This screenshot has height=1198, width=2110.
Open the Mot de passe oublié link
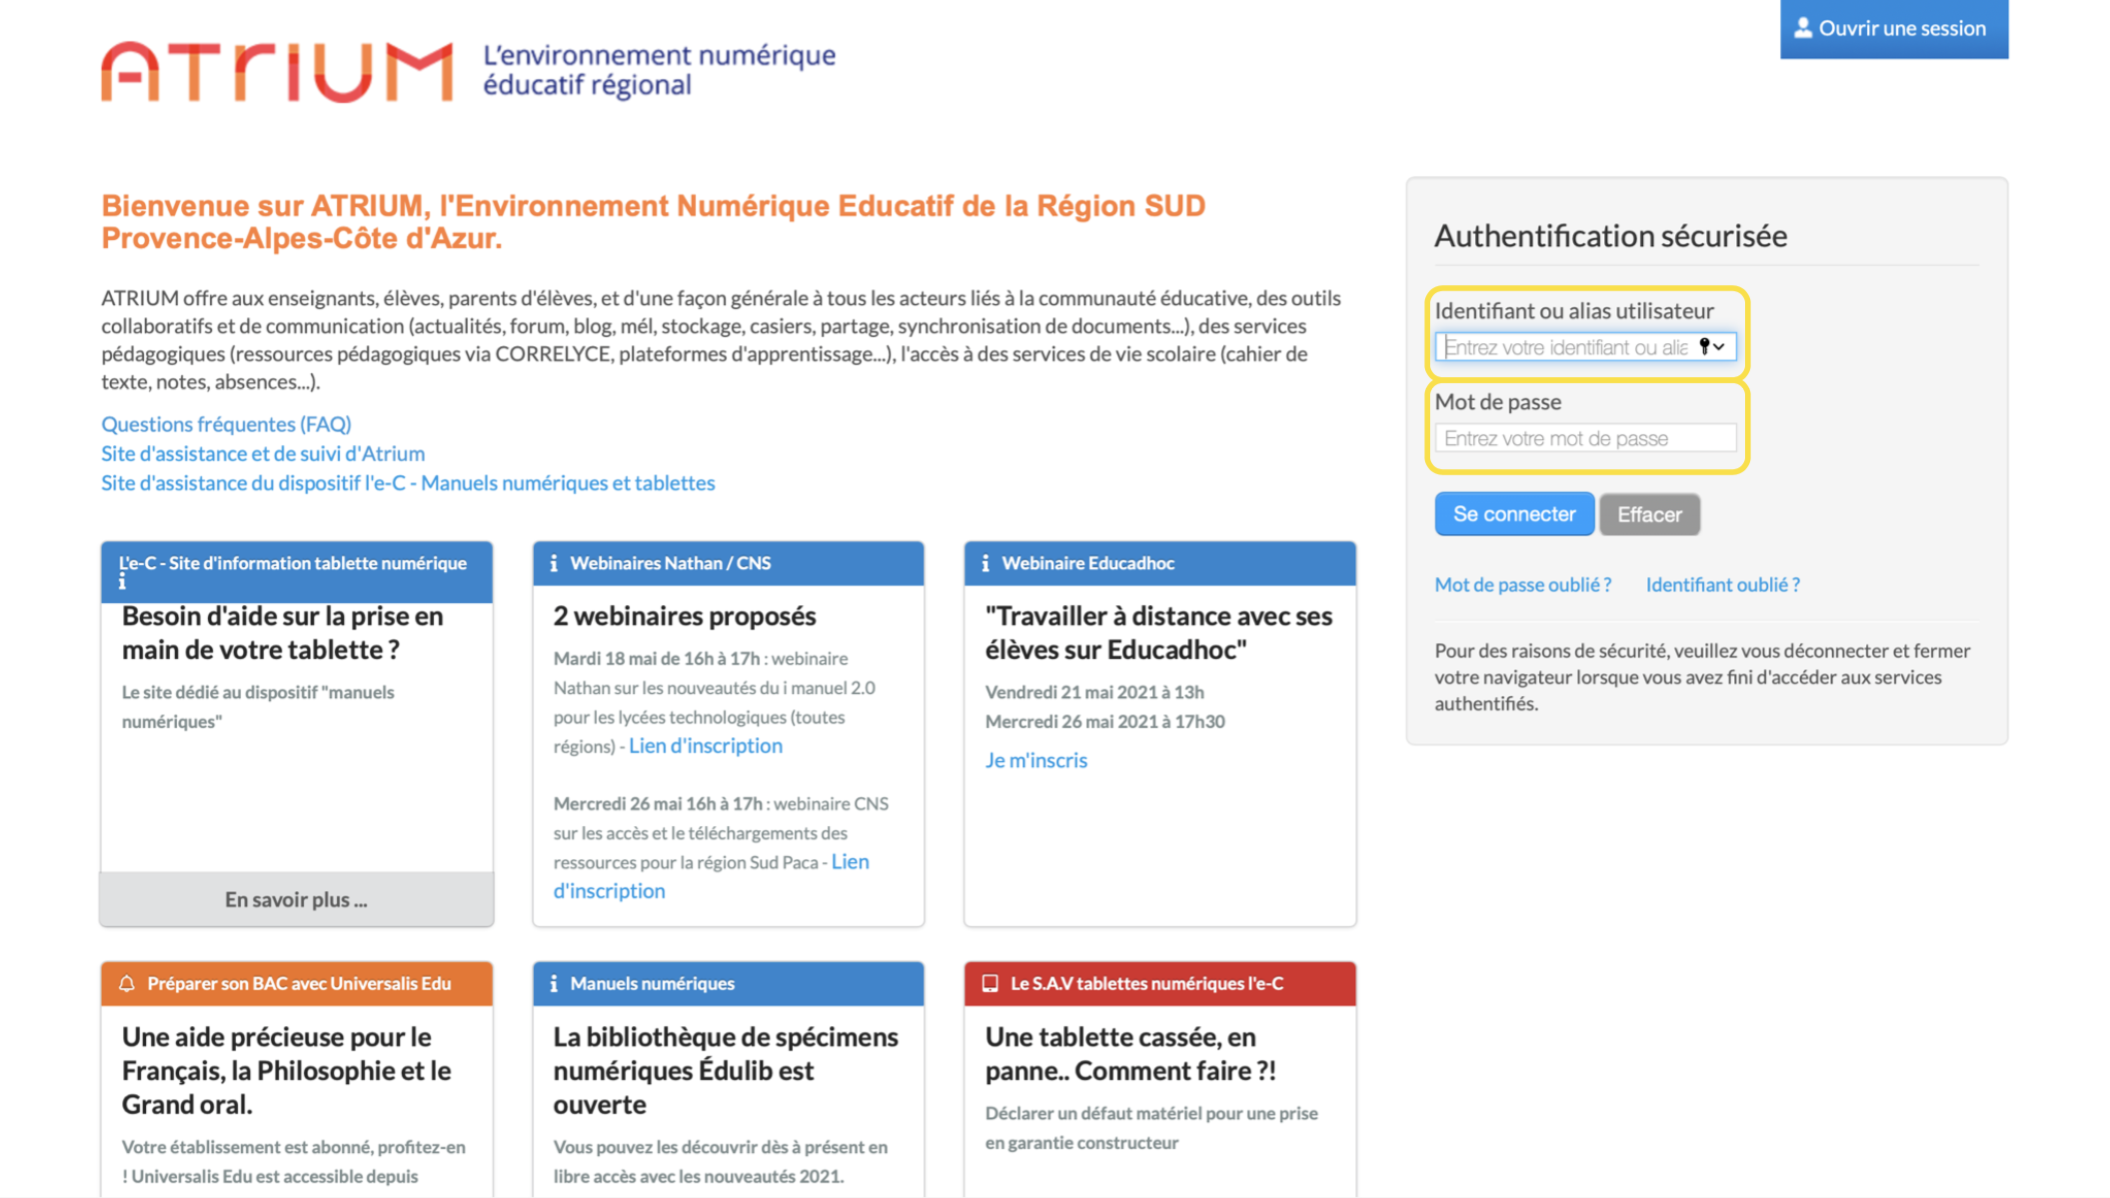[x=1523, y=584]
